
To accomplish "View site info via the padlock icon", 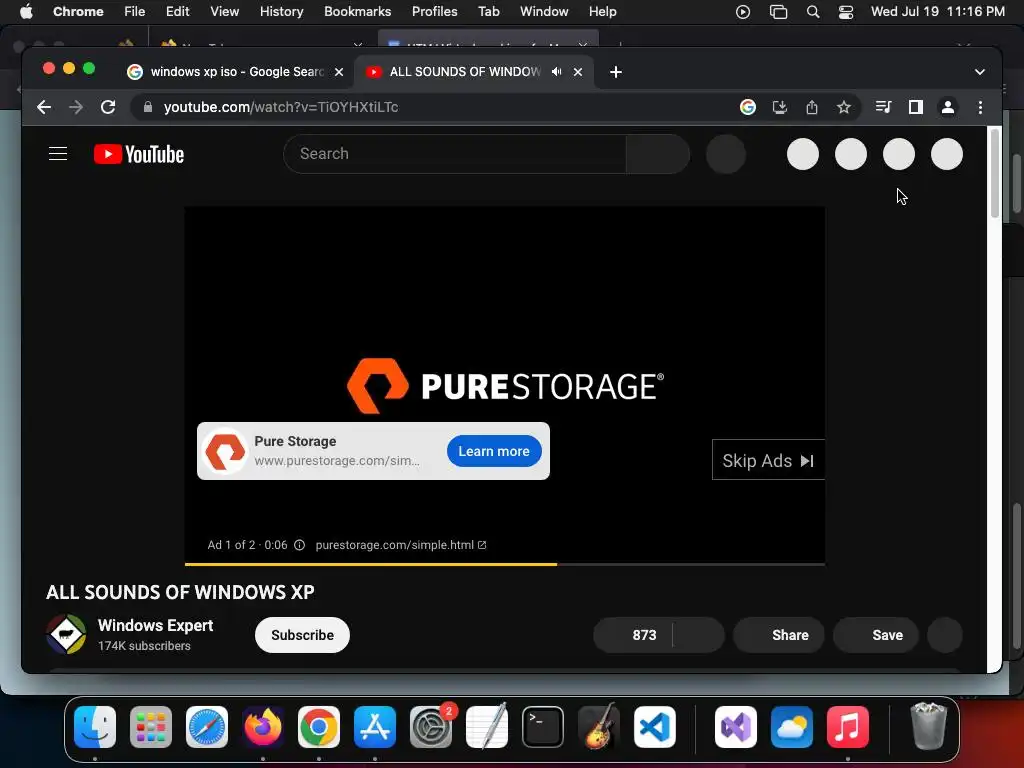I will (x=148, y=107).
